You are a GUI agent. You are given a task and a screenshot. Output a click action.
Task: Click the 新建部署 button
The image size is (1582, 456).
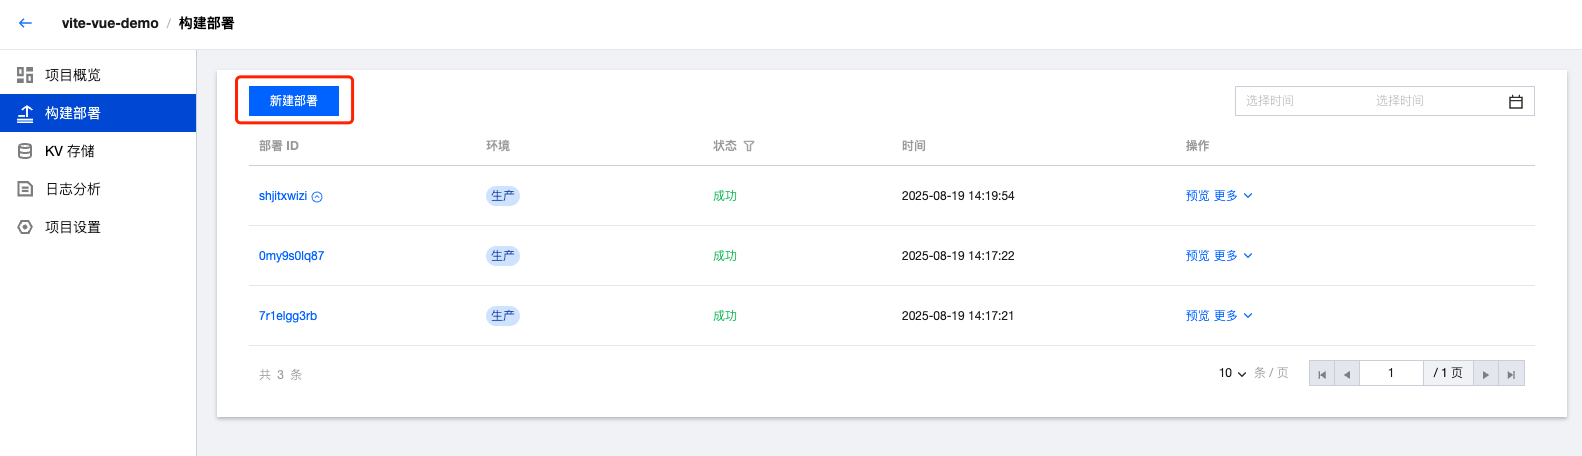coord(294,101)
